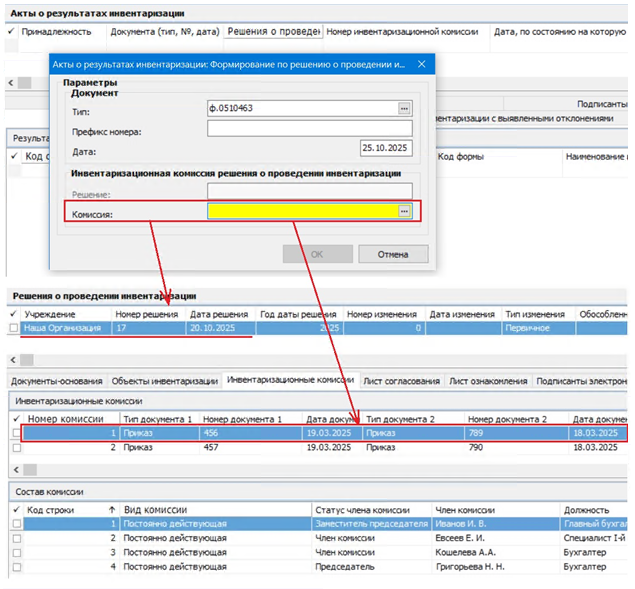Click the checkmark header icon in Решения о проведении инвентаризации

[13, 314]
